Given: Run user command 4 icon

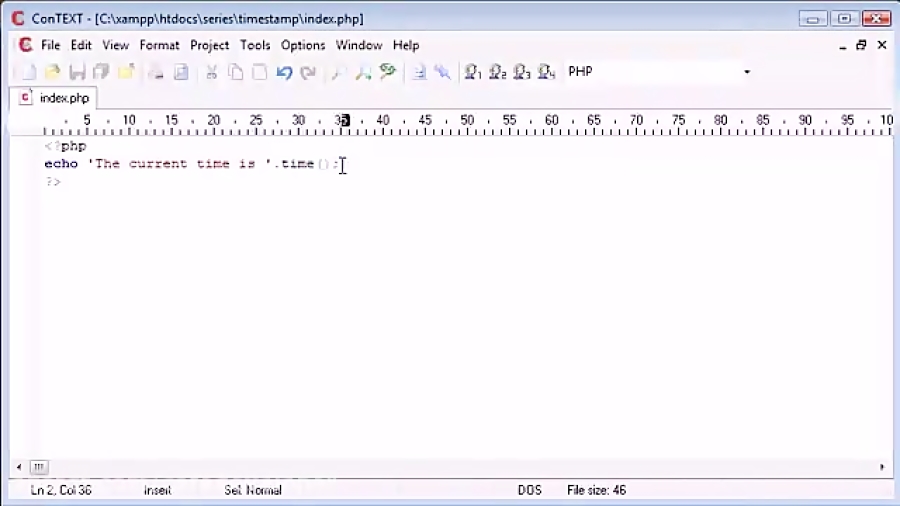Looking at the screenshot, I should (x=546, y=72).
